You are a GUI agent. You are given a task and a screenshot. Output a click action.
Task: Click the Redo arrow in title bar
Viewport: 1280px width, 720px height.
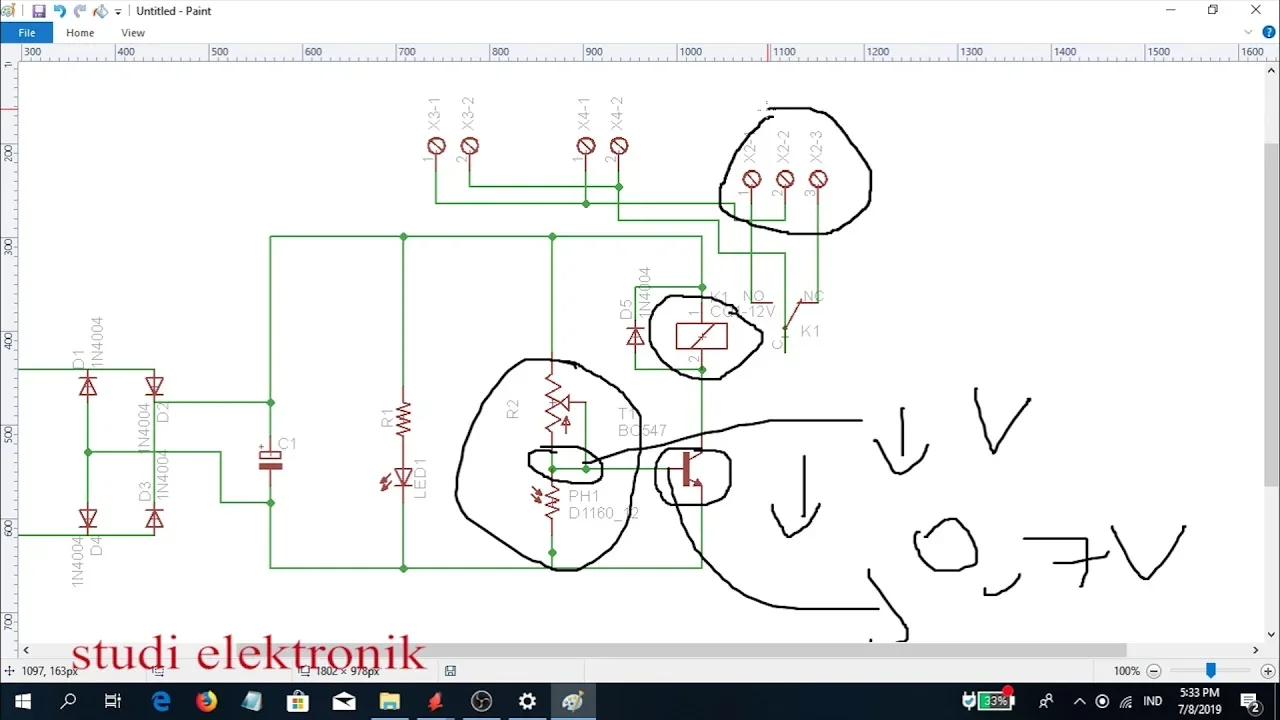pyautogui.click(x=80, y=11)
